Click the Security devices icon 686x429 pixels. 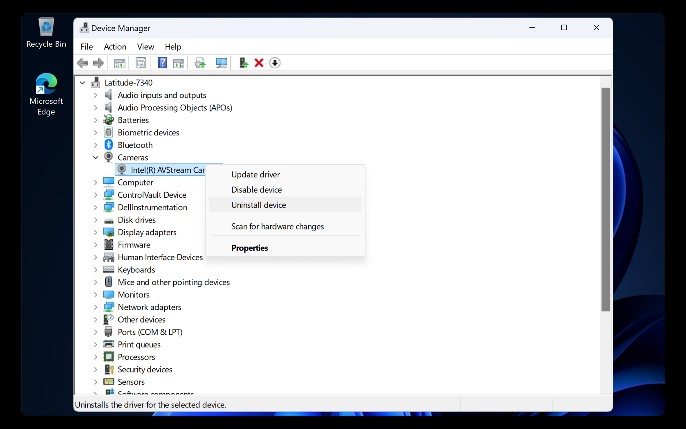(x=108, y=369)
